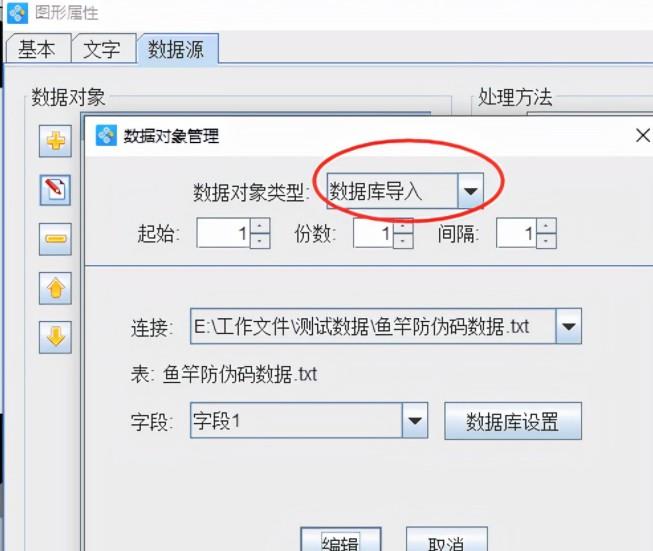Switch to the 文字 tab

point(102,49)
